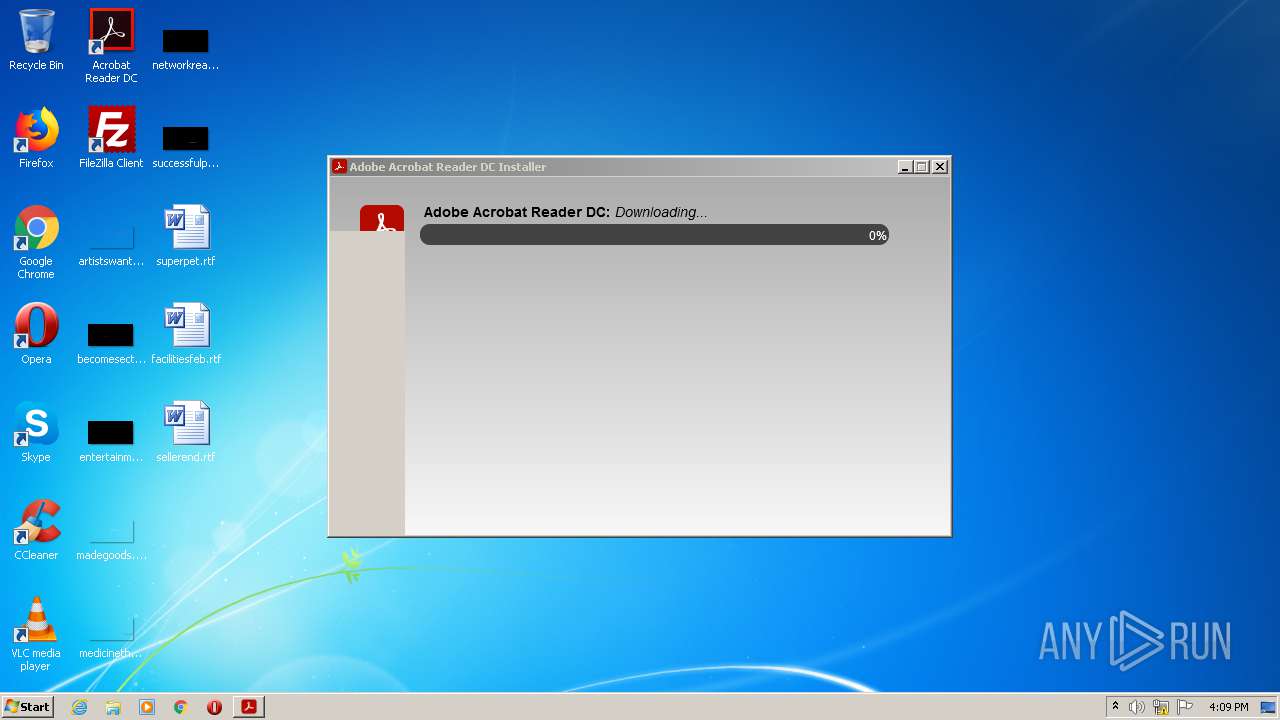This screenshot has height=720, width=1280.
Task: Launch Opera from the desktop
Action: (36, 333)
